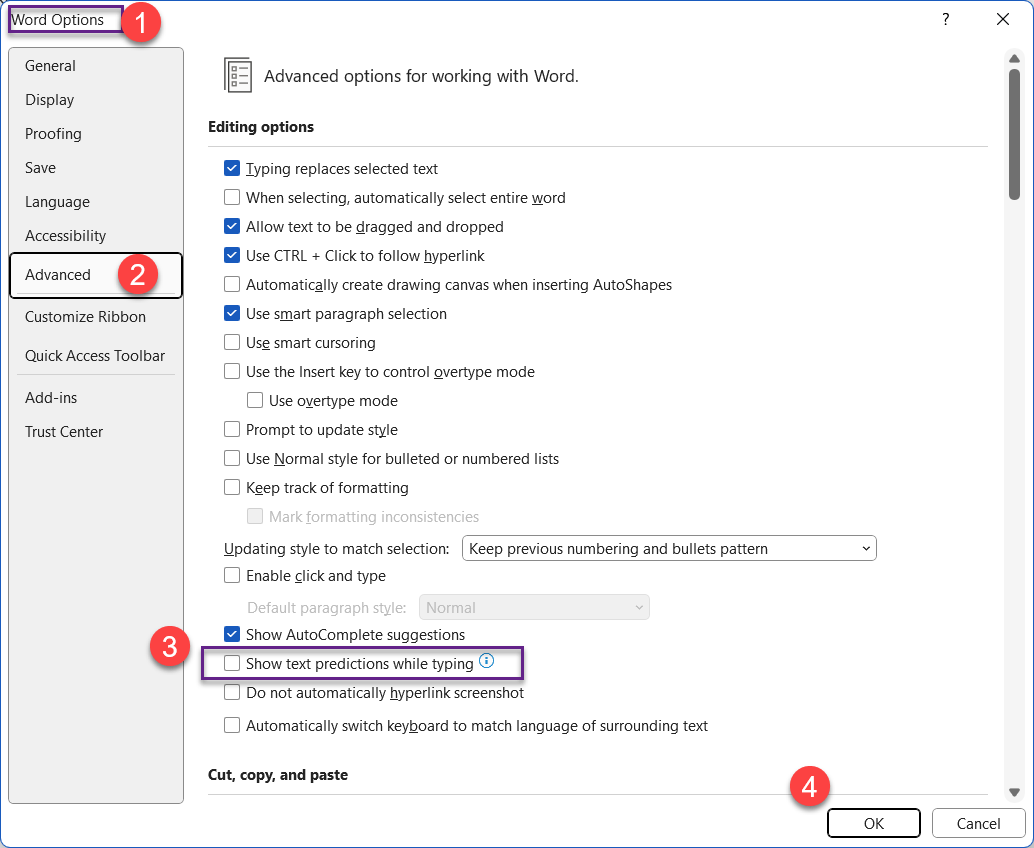Click the scrollbar up arrow
Viewport: 1034px width, 848px height.
1014,59
